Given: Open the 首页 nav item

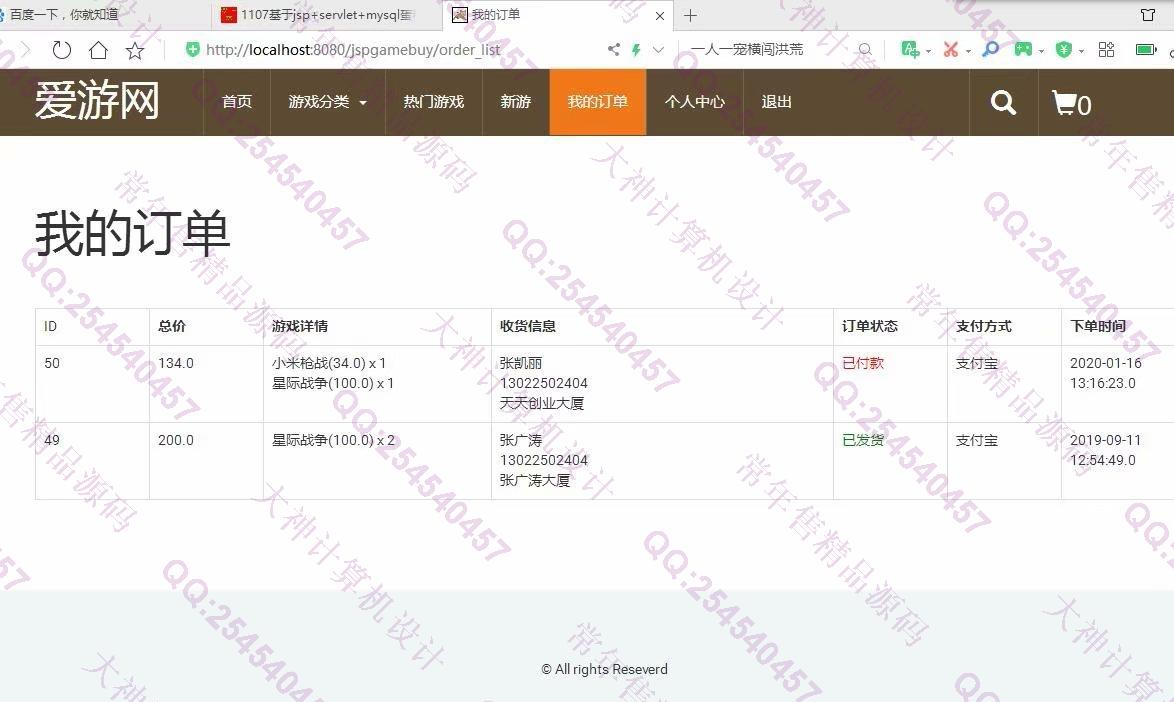Looking at the screenshot, I should point(237,102).
